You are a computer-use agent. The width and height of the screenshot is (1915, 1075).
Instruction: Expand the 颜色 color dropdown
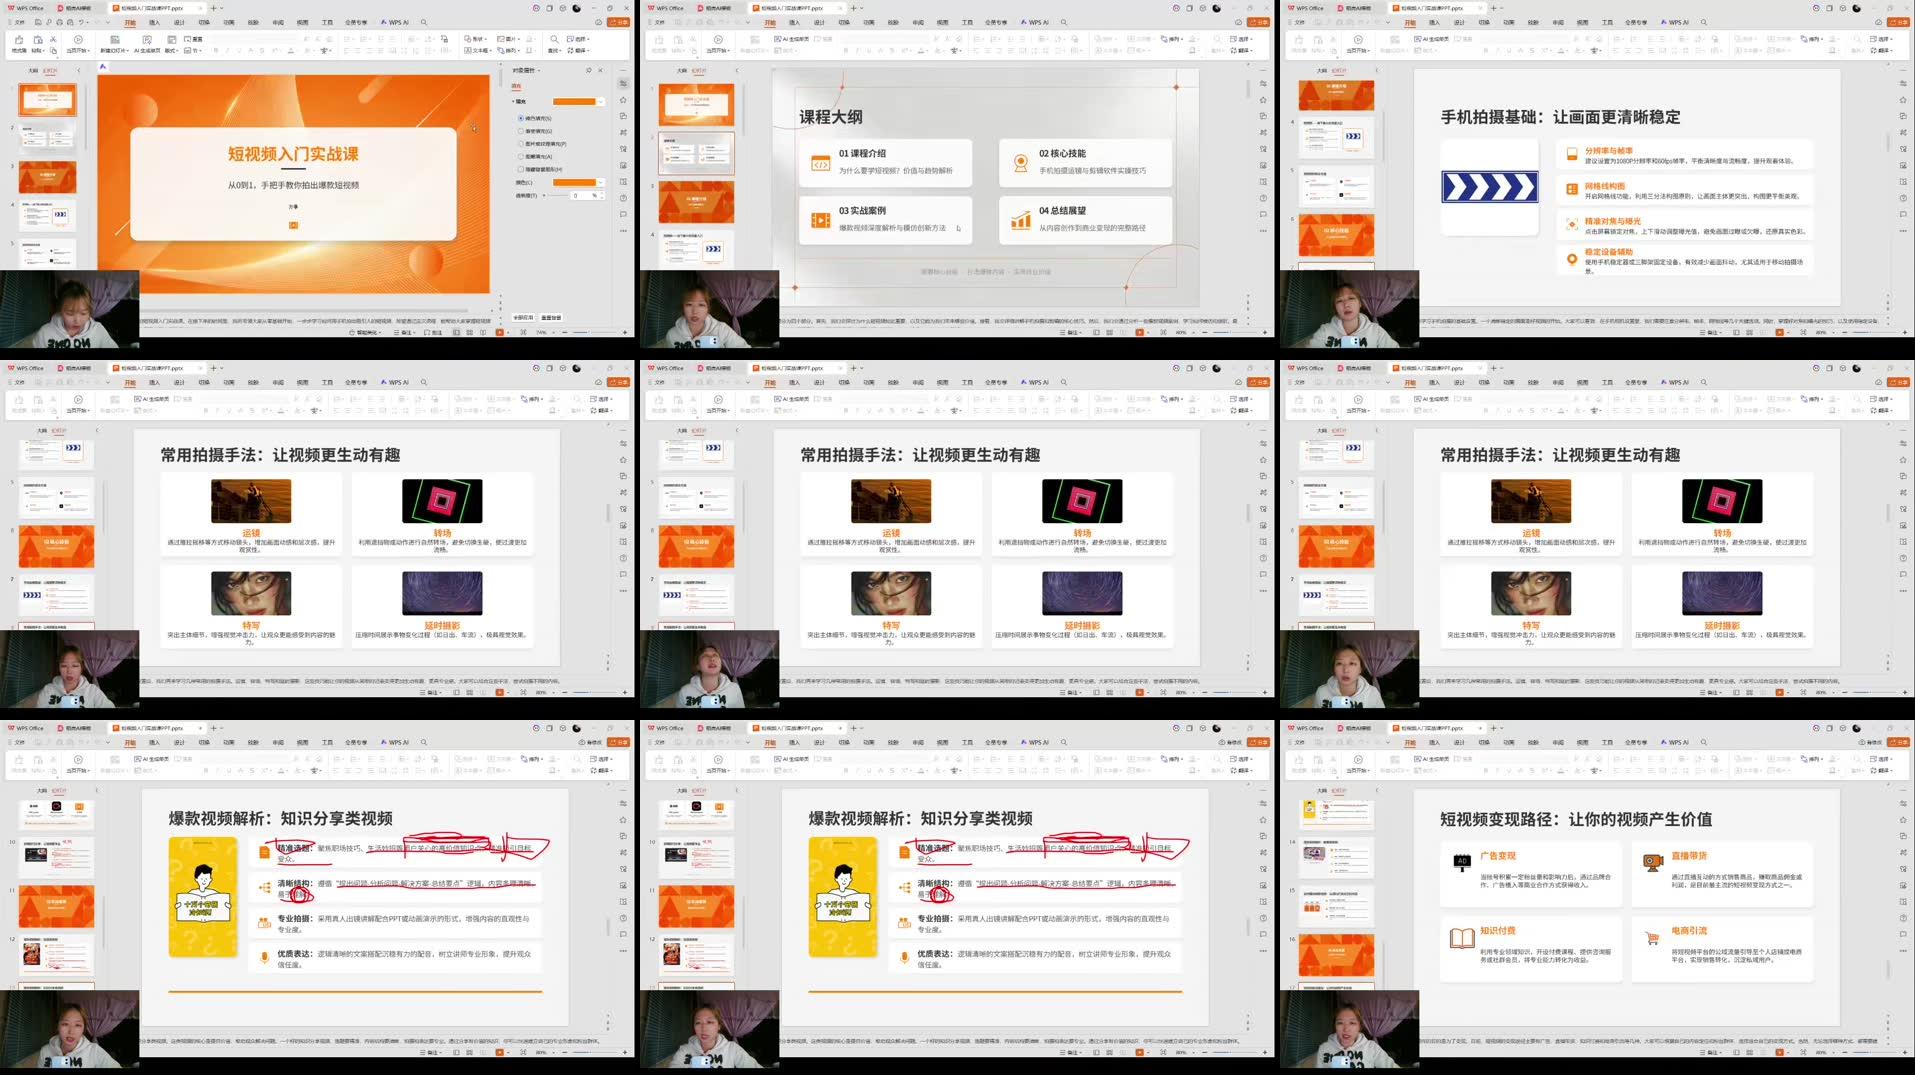(x=601, y=182)
